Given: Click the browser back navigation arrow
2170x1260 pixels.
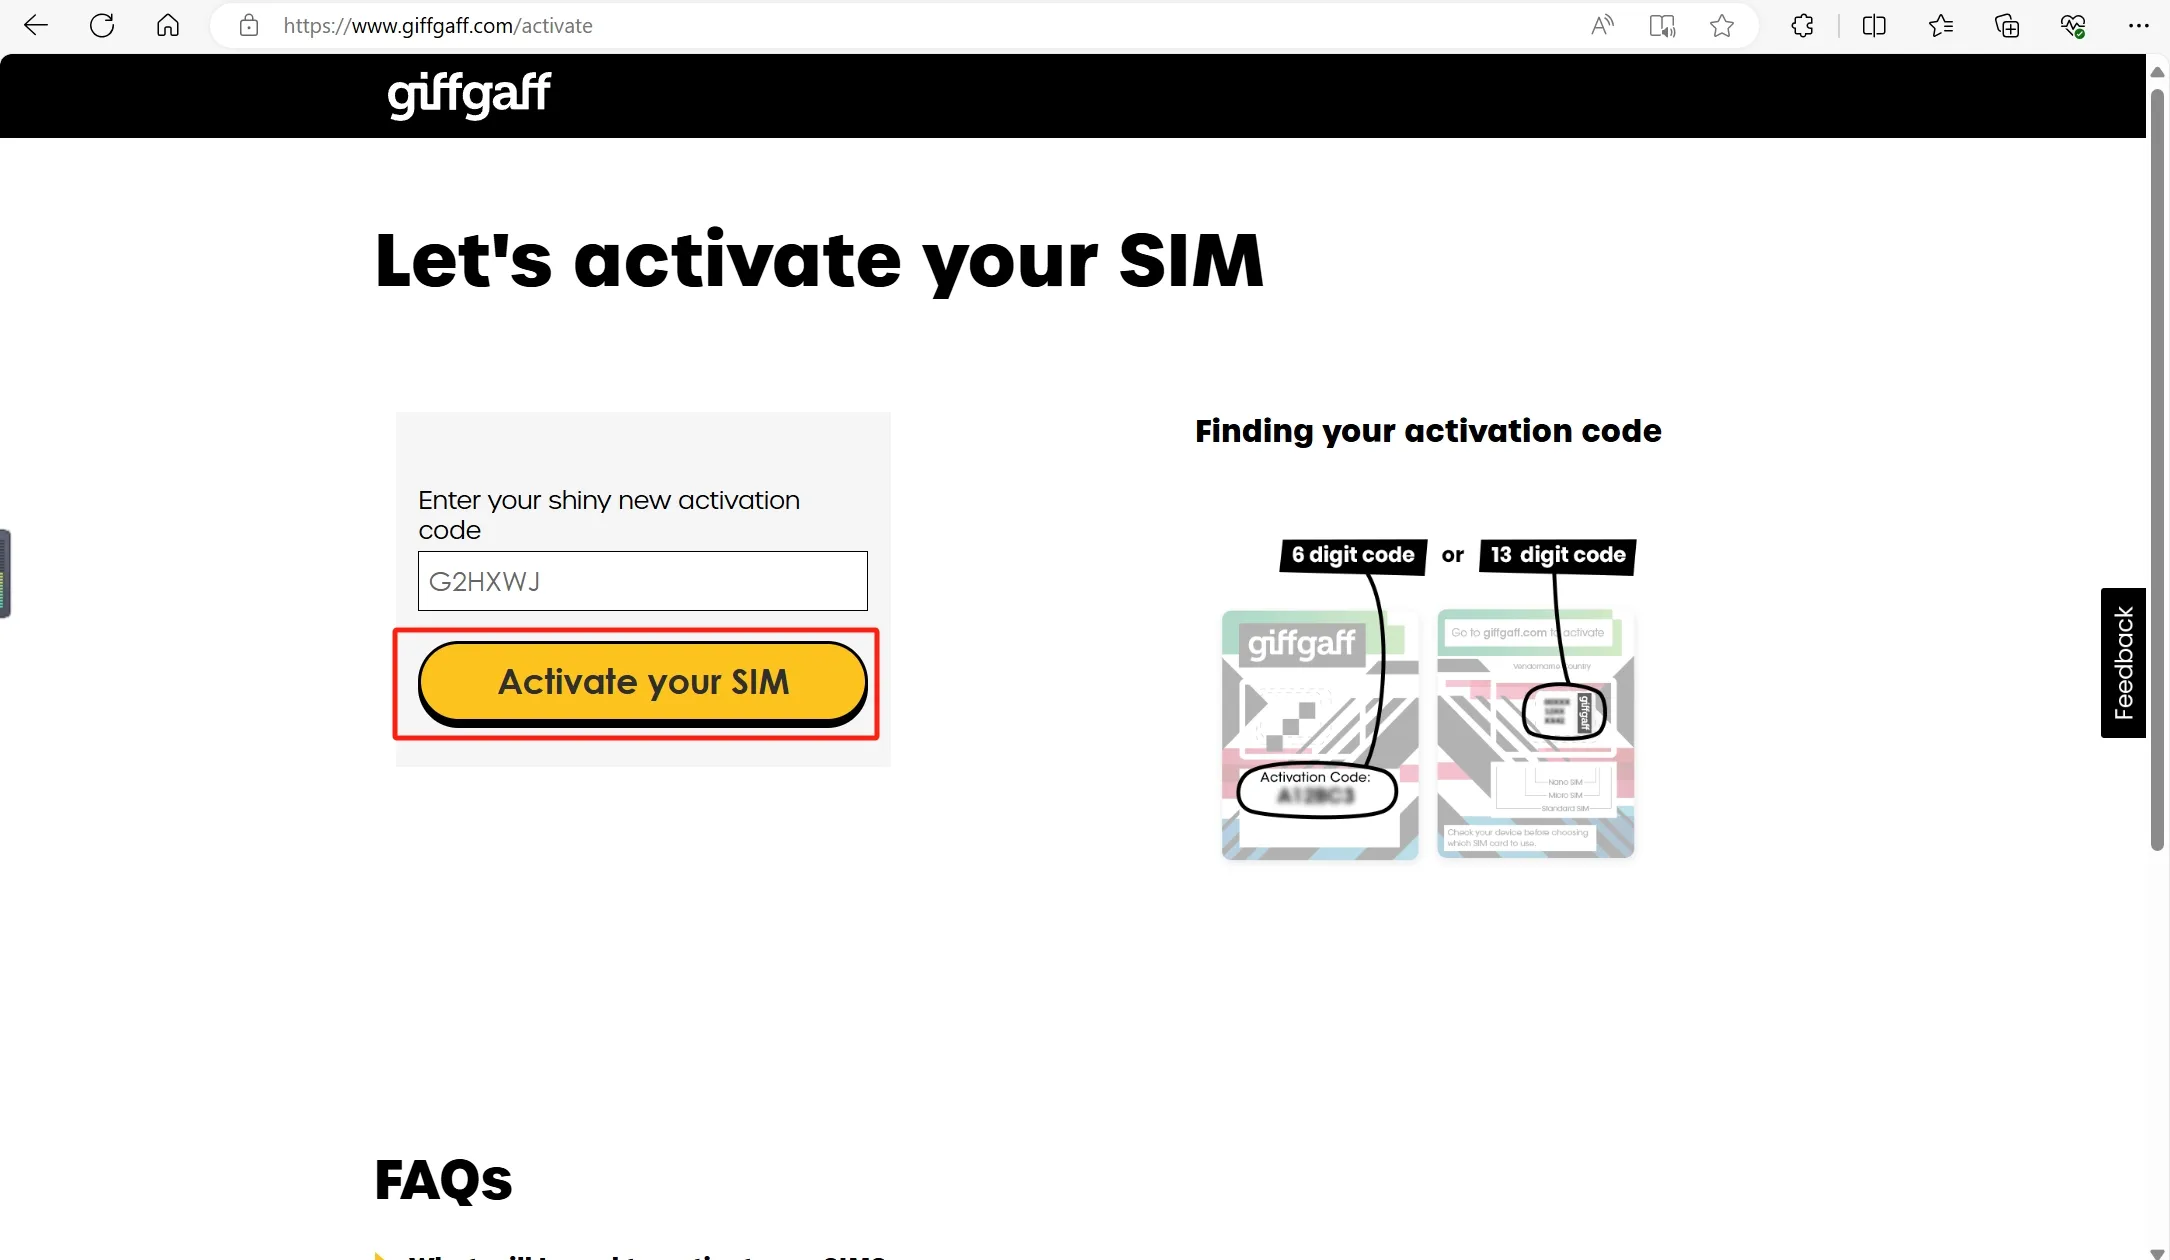Looking at the screenshot, I should pyautogui.click(x=36, y=24).
